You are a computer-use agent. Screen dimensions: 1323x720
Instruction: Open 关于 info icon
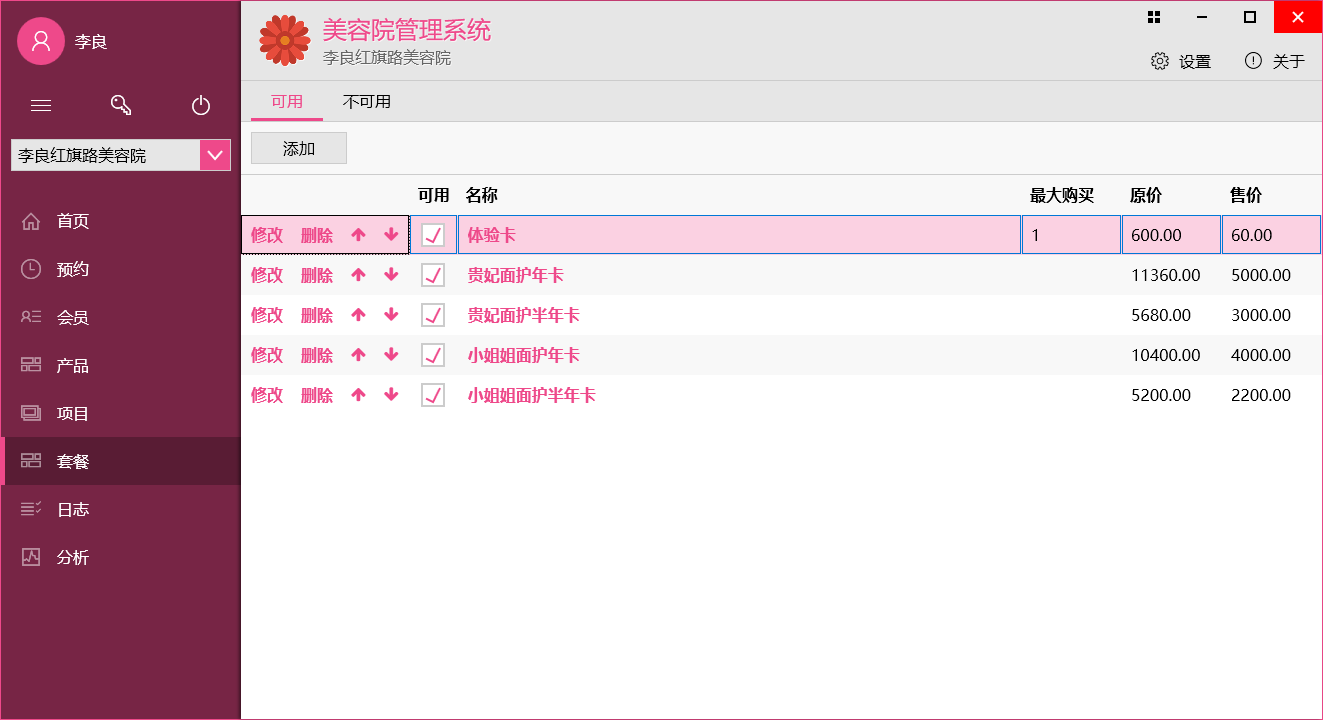click(1253, 61)
